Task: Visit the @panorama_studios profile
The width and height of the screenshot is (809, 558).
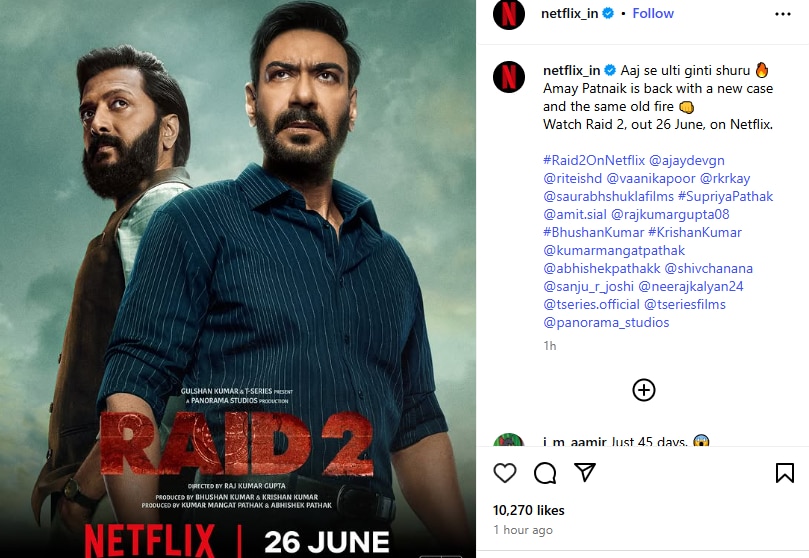Action: (x=606, y=322)
